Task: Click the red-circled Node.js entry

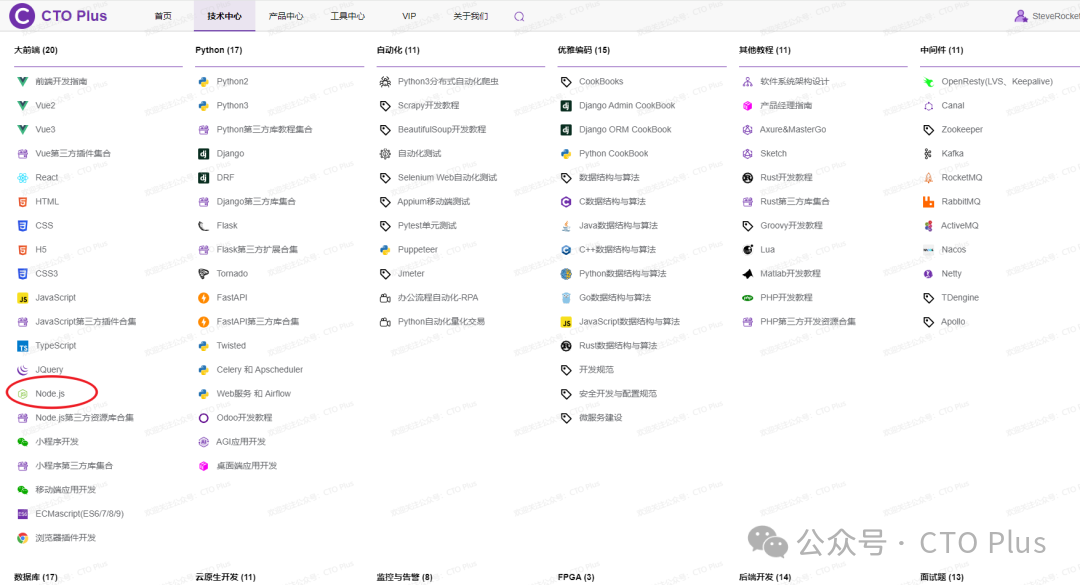Action: coord(49,393)
